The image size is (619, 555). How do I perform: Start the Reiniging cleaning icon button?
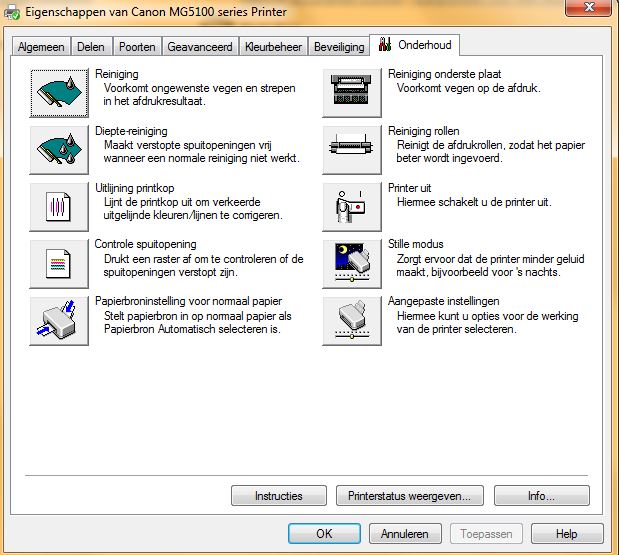click(59, 93)
